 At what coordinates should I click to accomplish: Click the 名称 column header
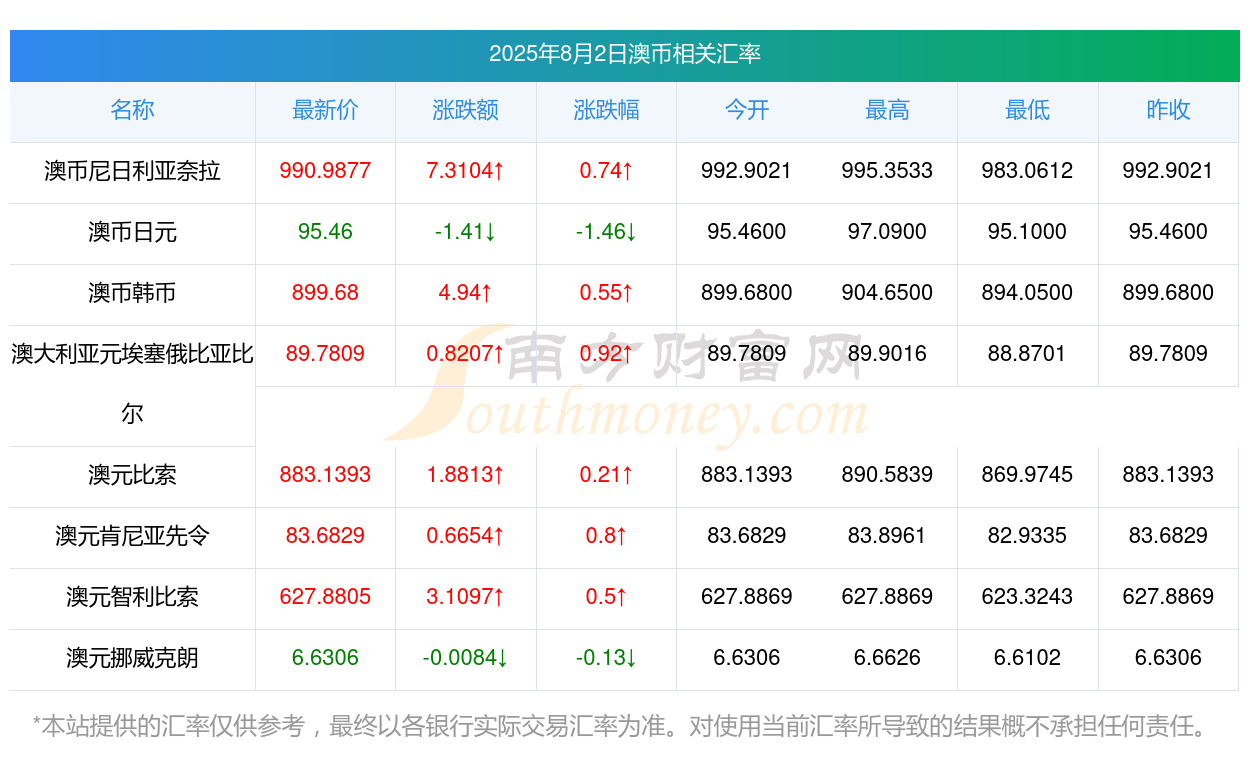coord(132,110)
